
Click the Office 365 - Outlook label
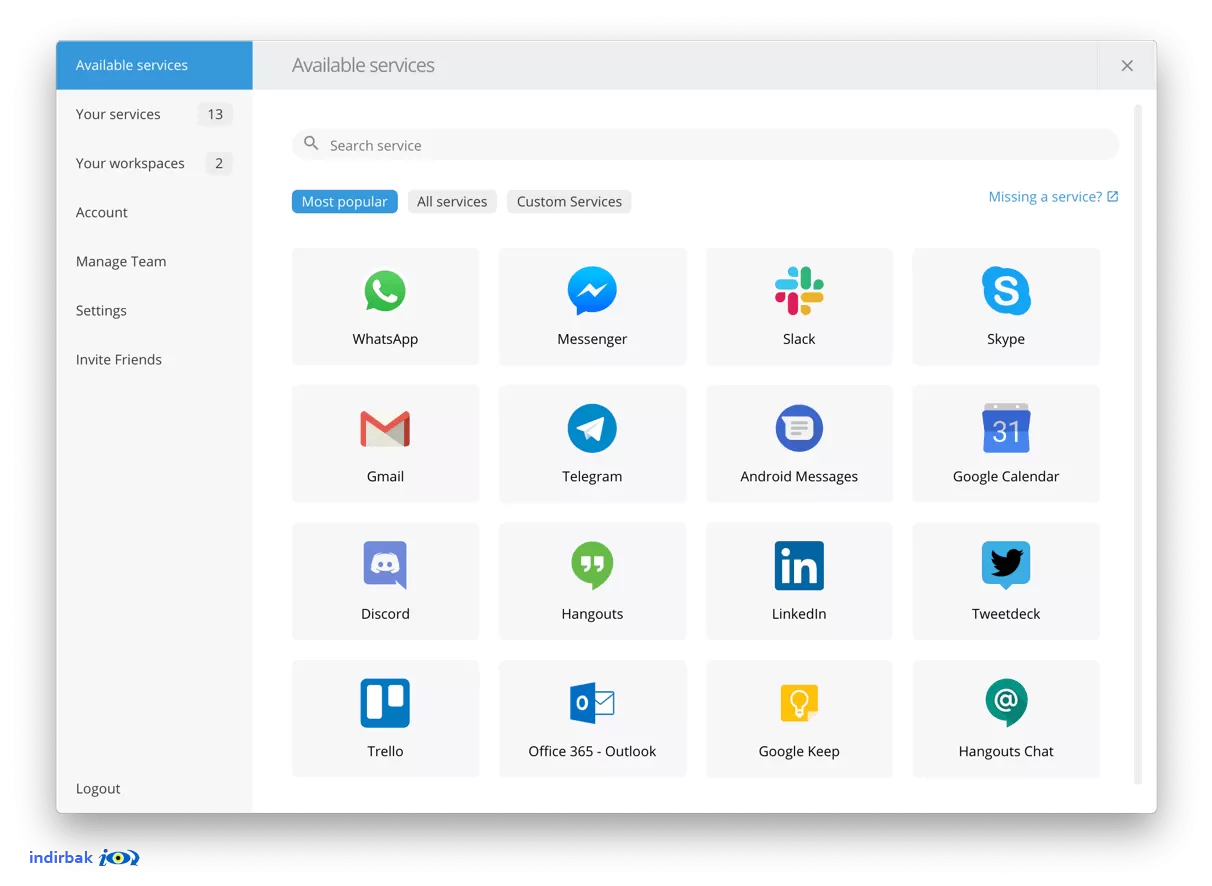(x=592, y=751)
